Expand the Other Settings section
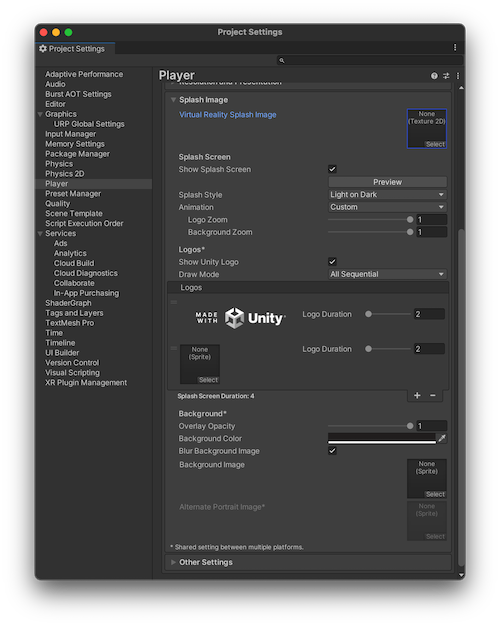Screen dimensions: 500x626 [173, 562]
